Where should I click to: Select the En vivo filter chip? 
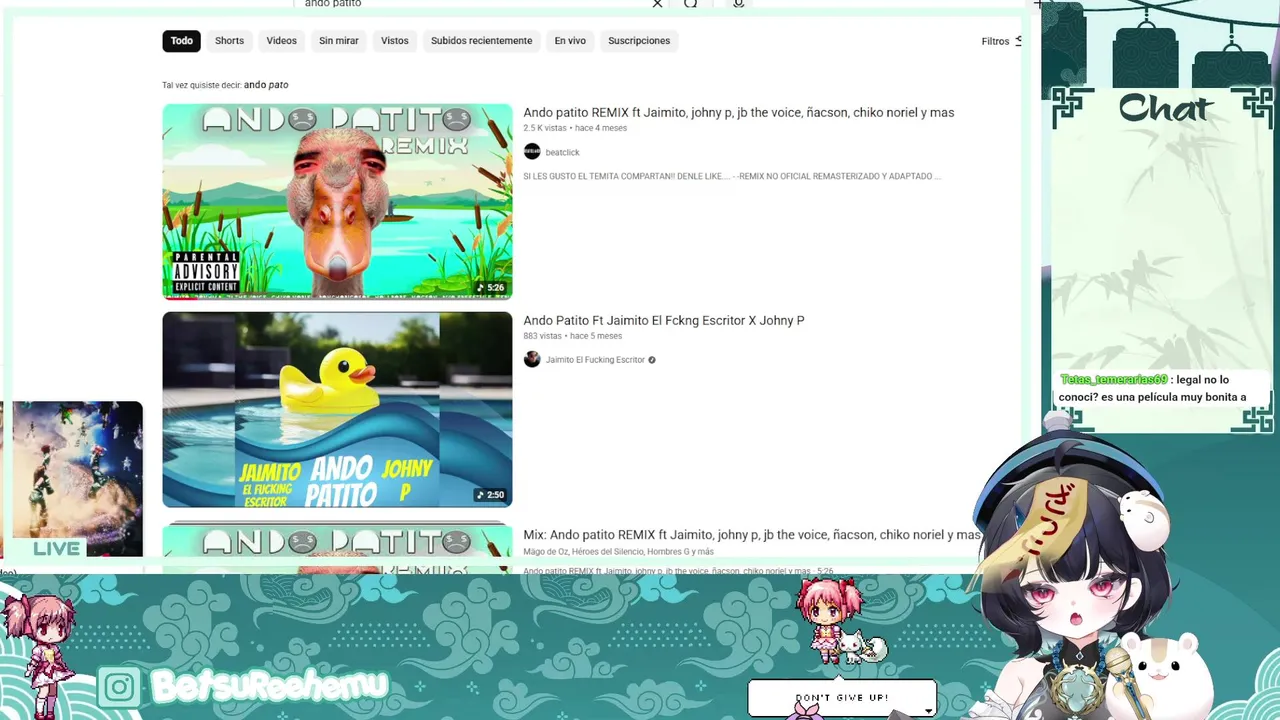pos(570,41)
